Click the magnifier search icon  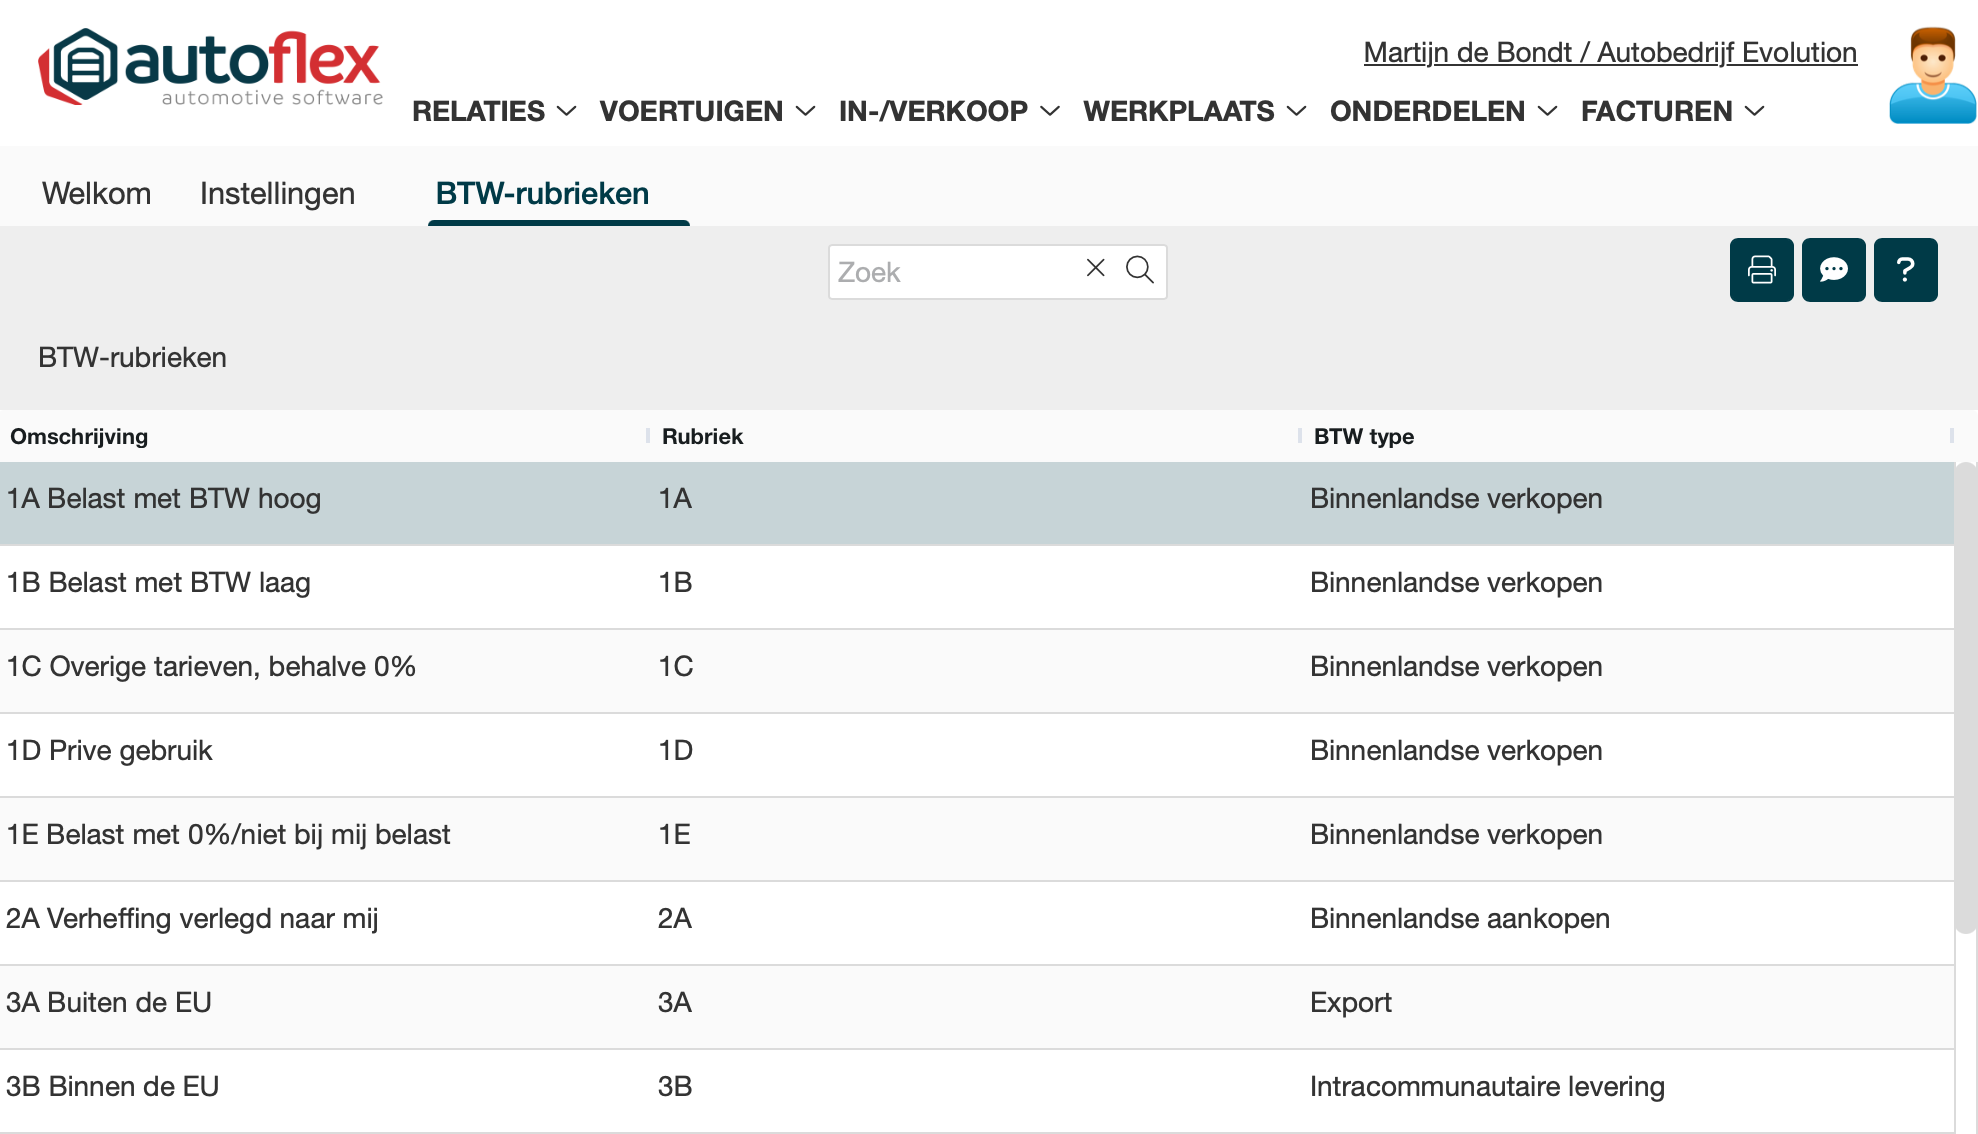pos(1140,270)
